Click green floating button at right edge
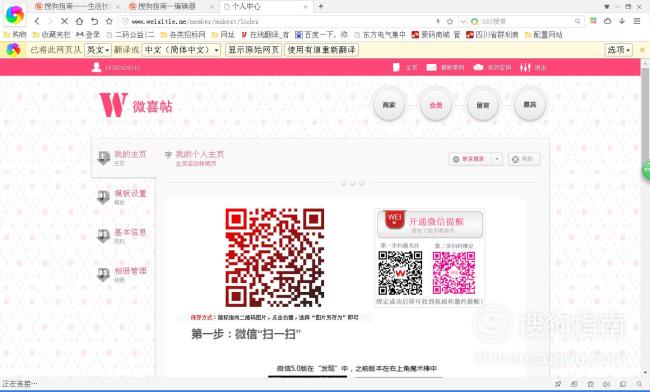The width and height of the screenshot is (650, 392). pos(646,170)
